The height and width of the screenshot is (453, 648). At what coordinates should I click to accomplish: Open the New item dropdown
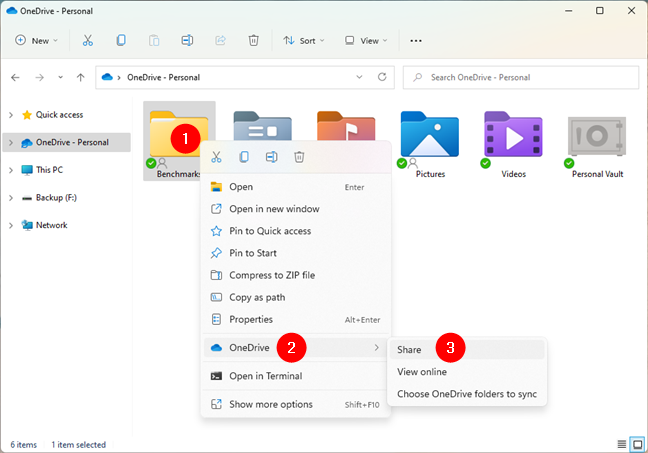click(x=36, y=41)
